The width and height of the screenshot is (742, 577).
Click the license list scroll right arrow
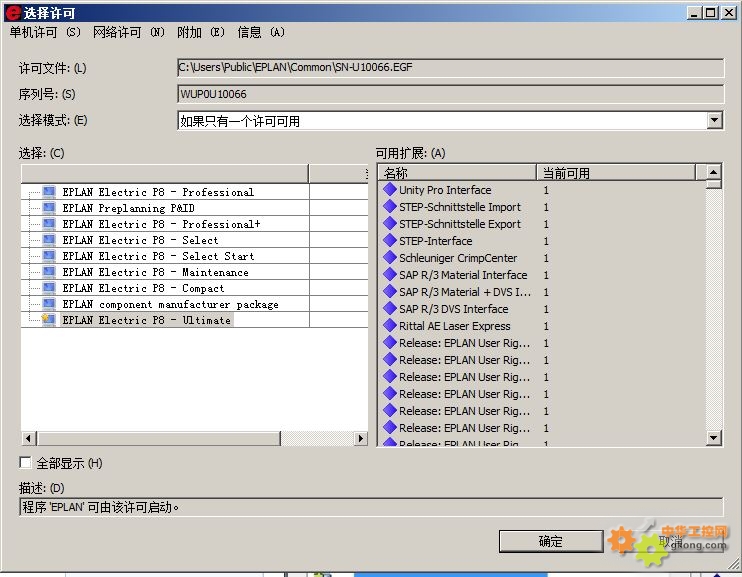click(x=361, y=438)
